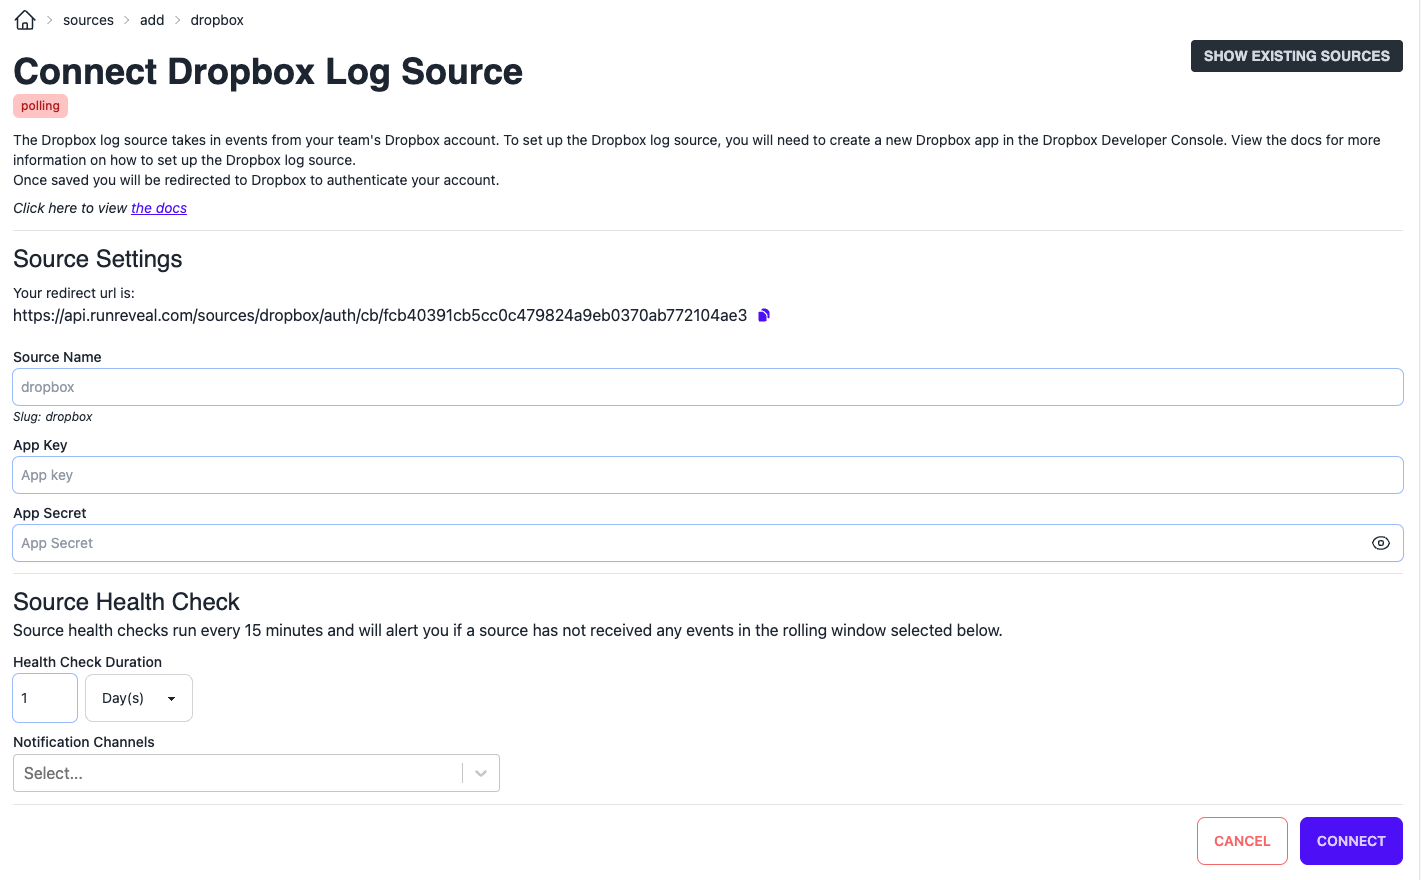The width and height of the screenshot is (1421, 880).
Task: Show existing sources
Action: click(x=1296, y=56)
